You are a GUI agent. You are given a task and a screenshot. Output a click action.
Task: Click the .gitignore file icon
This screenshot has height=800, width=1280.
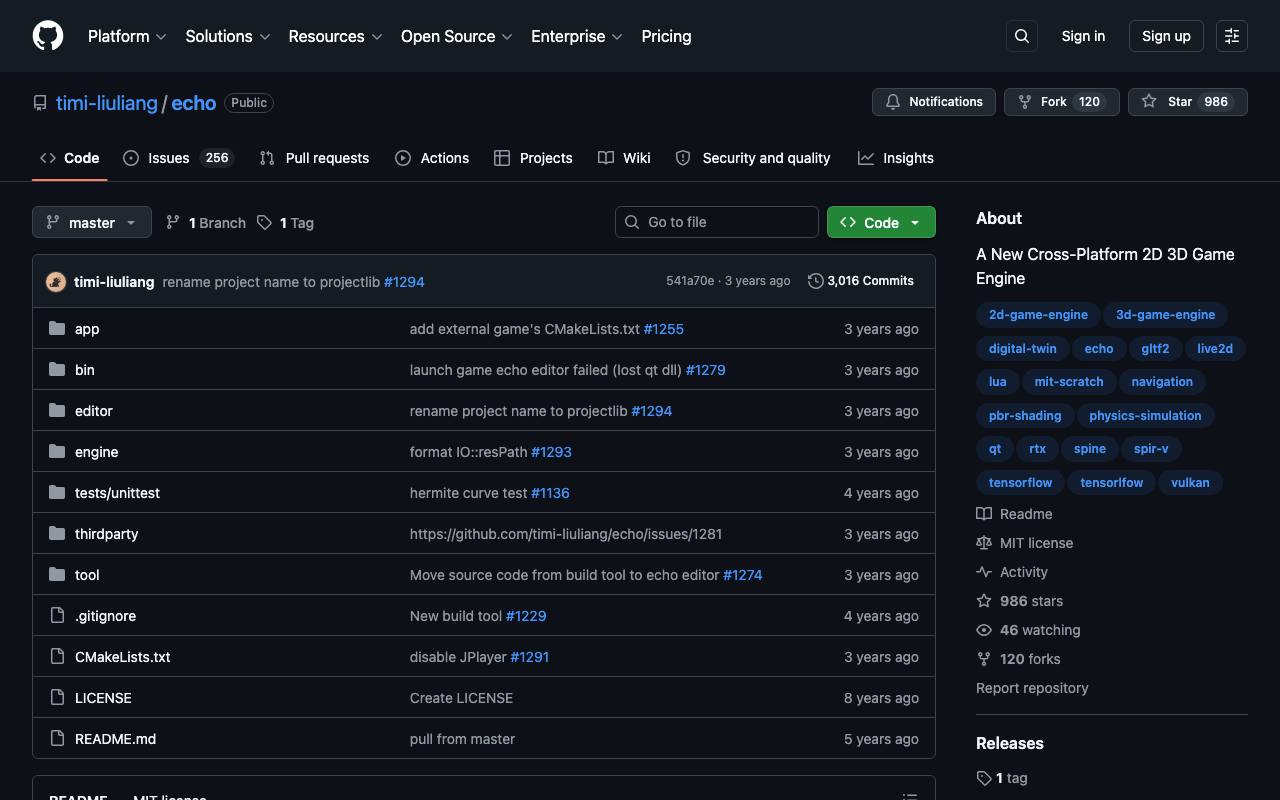pyautogui.click(x=57, y=616)
